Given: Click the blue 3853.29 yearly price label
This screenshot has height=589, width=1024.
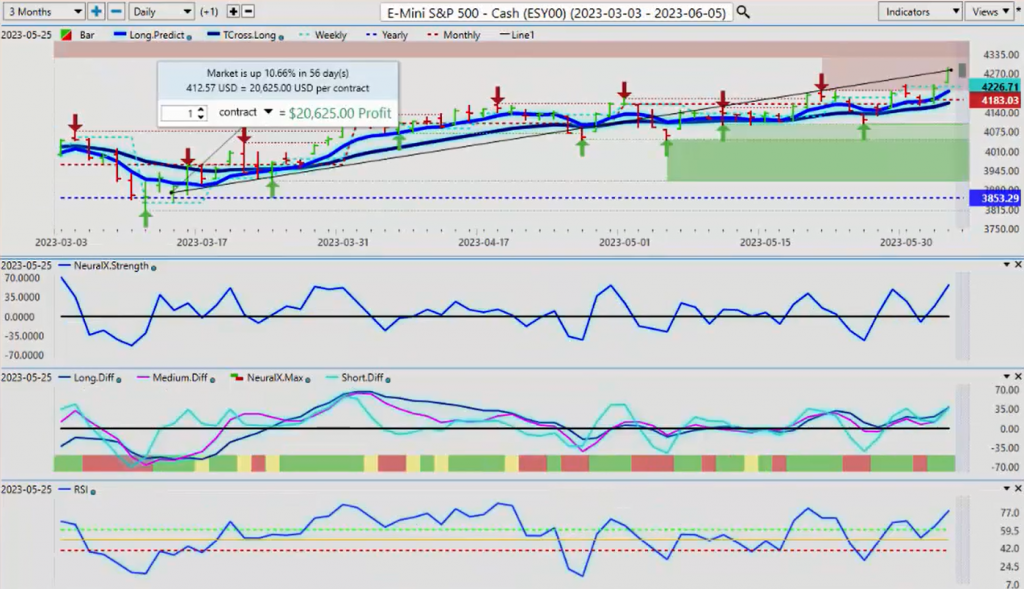Looking at the screenshot, I should [995, 198].
